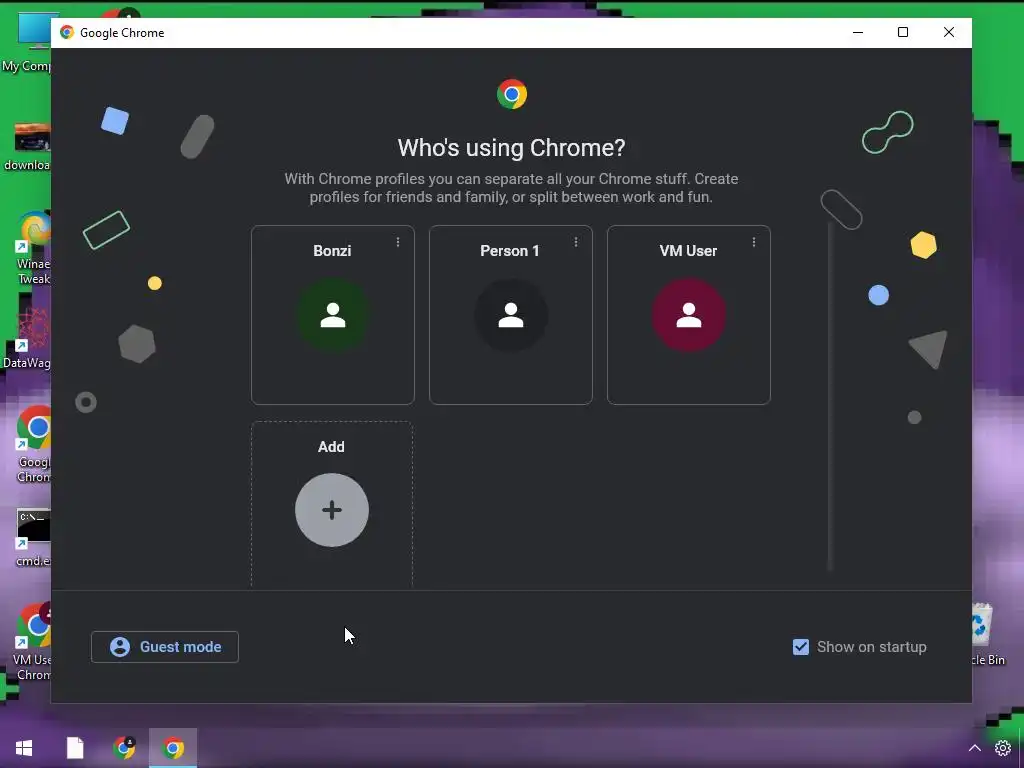Uncheck Show on startup checkbox
The height and width of the screenshot is (768, 1024).
point(801,647)
